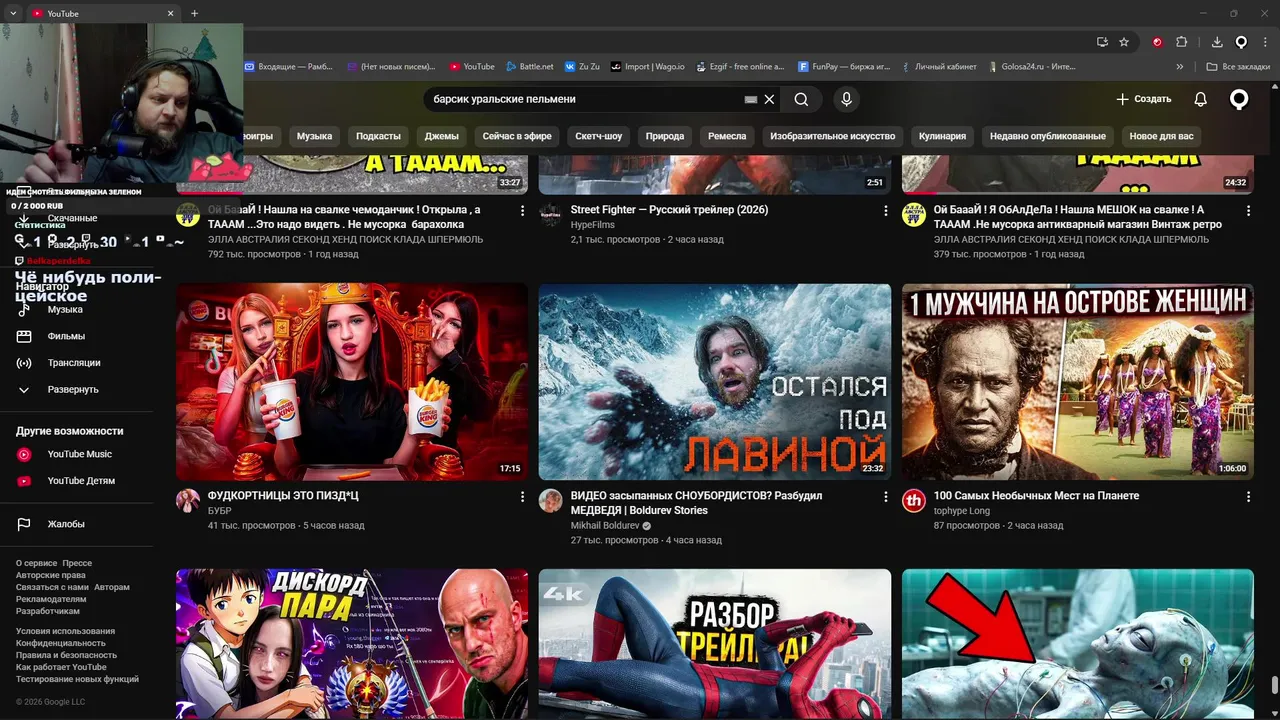1280x720 pixels.
Task: Bookmark this page with the star icon
Action: (1124, 42)
